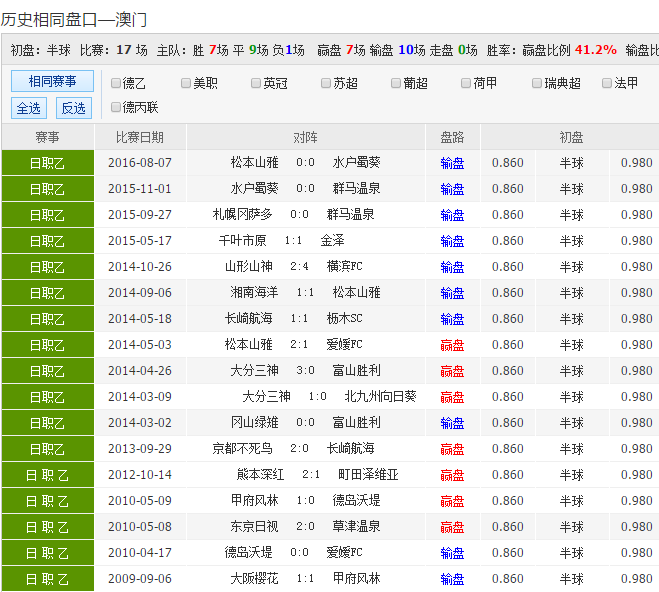Select date 2010-05-08
Screen dimensions: 659x592
(140, 527)
